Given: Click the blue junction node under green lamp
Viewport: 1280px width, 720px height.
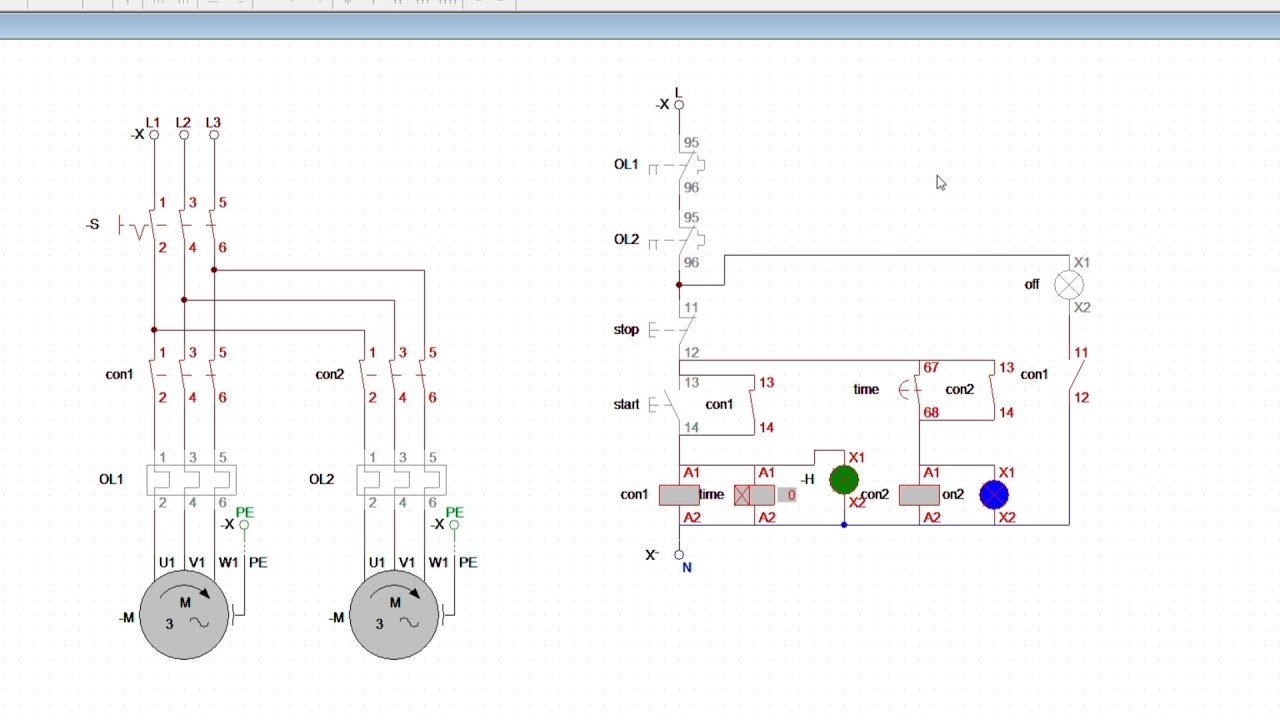Looking at the screenshot, I should click(844, 525).
